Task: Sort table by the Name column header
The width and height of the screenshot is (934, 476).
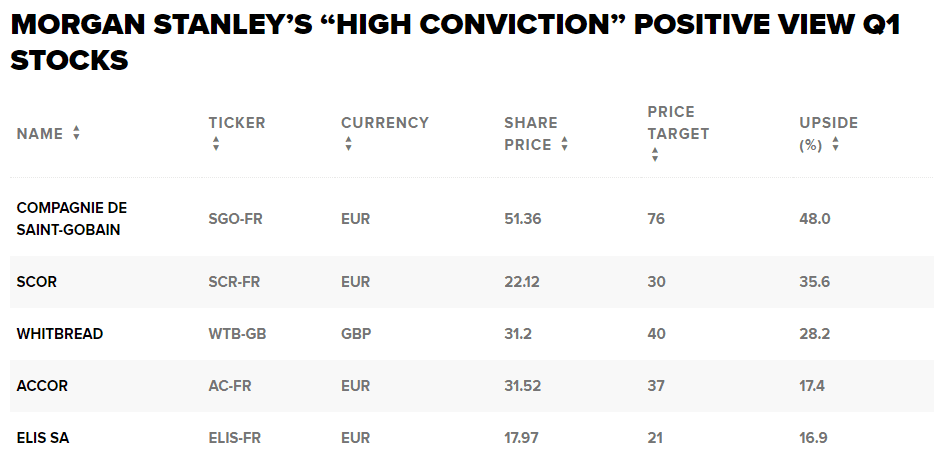Action: [x=40, y=134]
